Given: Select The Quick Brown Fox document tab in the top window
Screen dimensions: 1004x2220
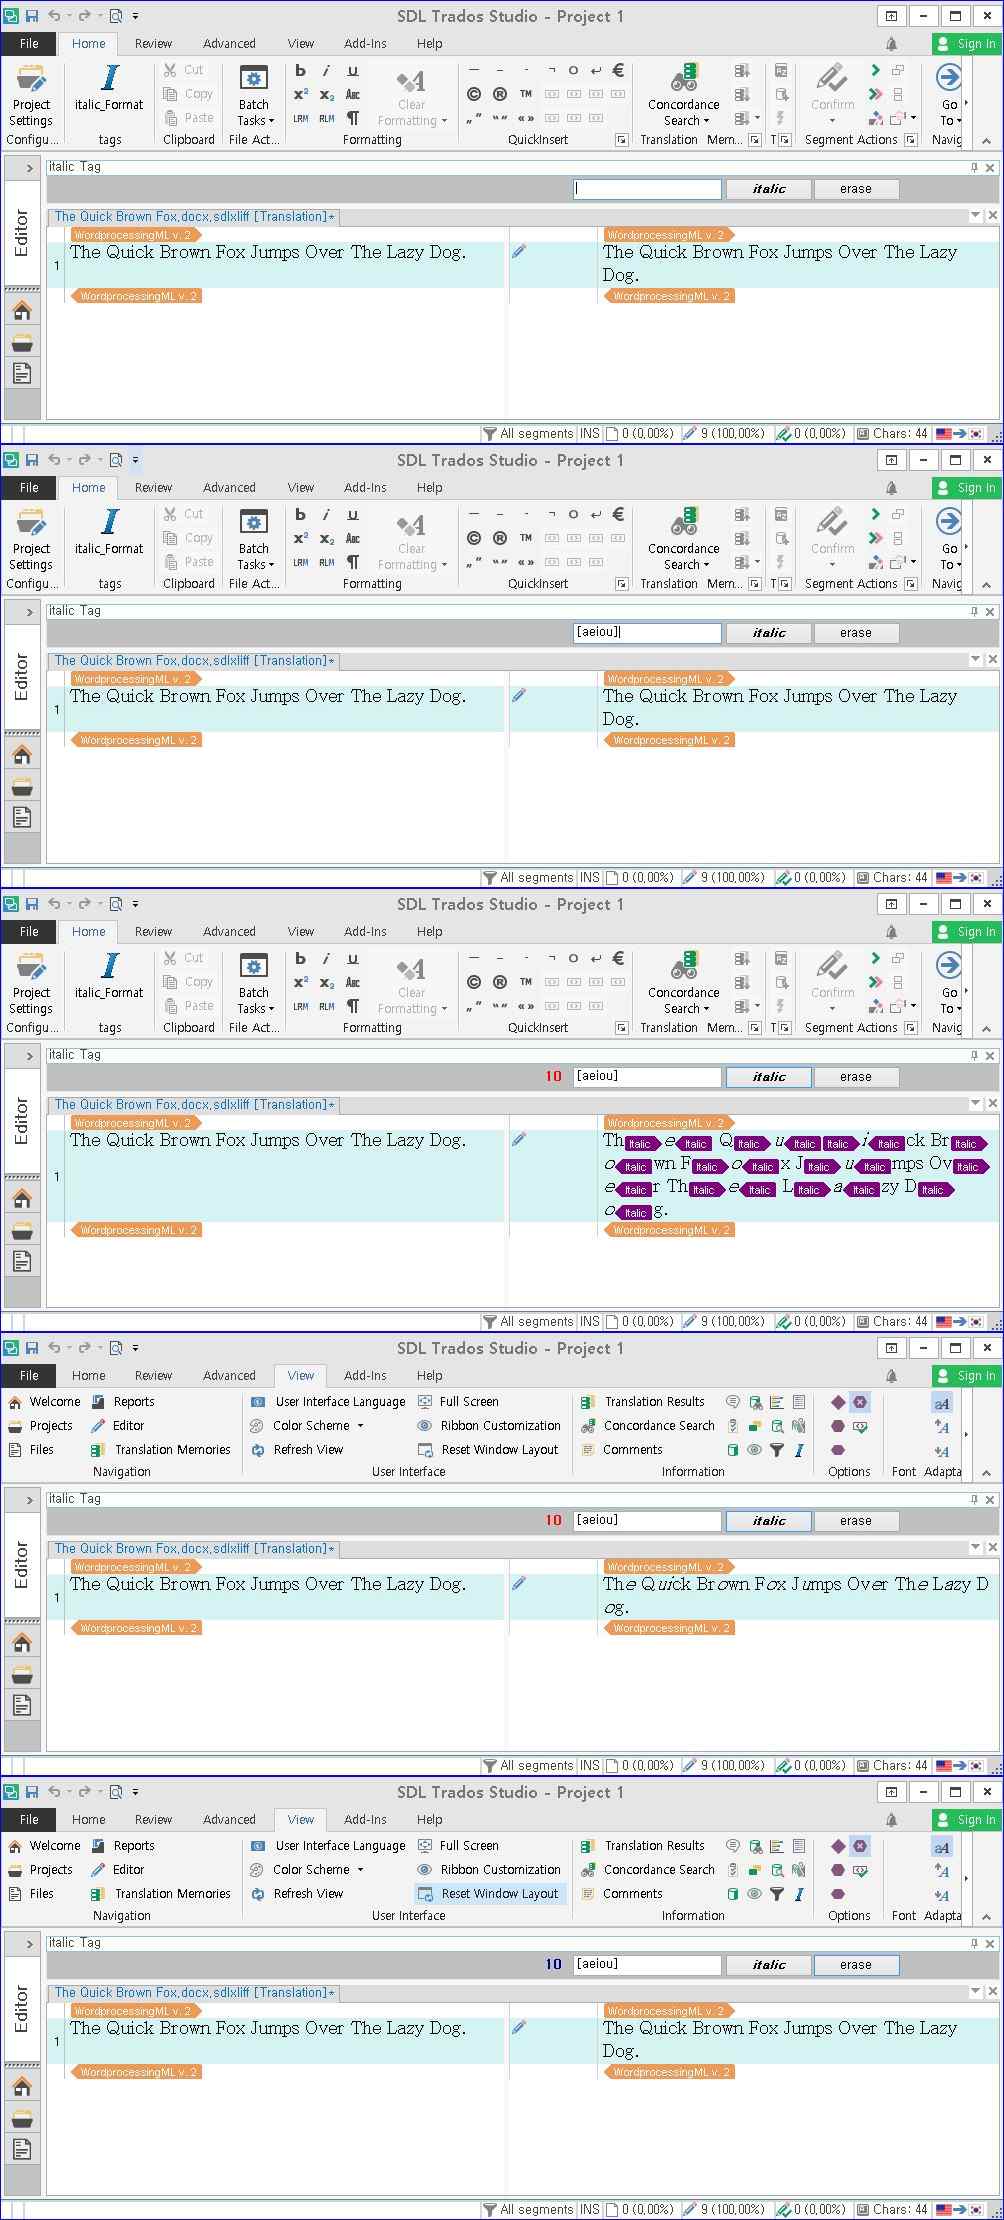Looking at the screenshot, I should pyautogui.click(x=194, y=216).
